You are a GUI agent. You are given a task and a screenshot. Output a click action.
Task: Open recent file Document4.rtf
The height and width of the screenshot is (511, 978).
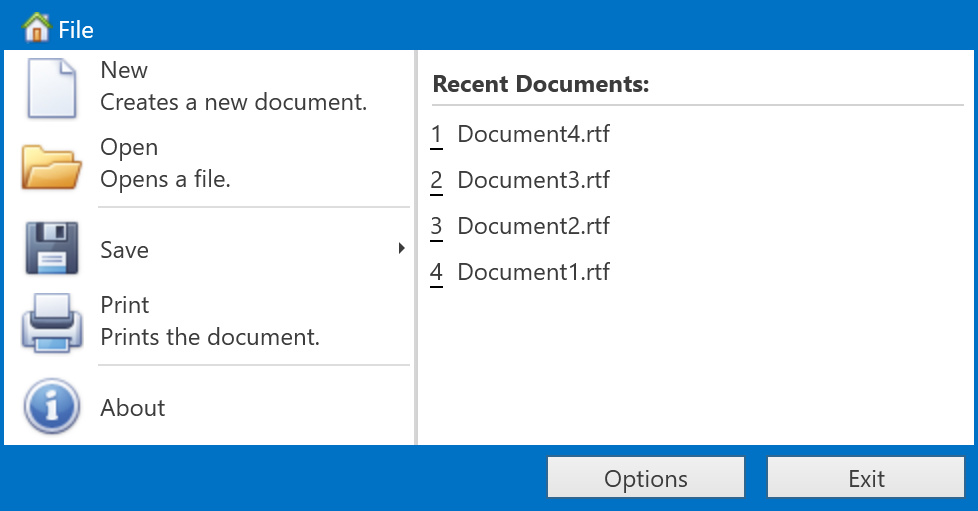point(533,134)
